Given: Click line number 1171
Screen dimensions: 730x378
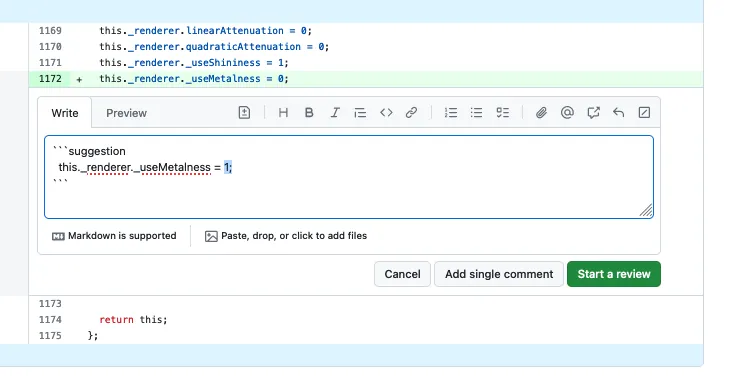Looking at the screenshot, I should (50, 63).
